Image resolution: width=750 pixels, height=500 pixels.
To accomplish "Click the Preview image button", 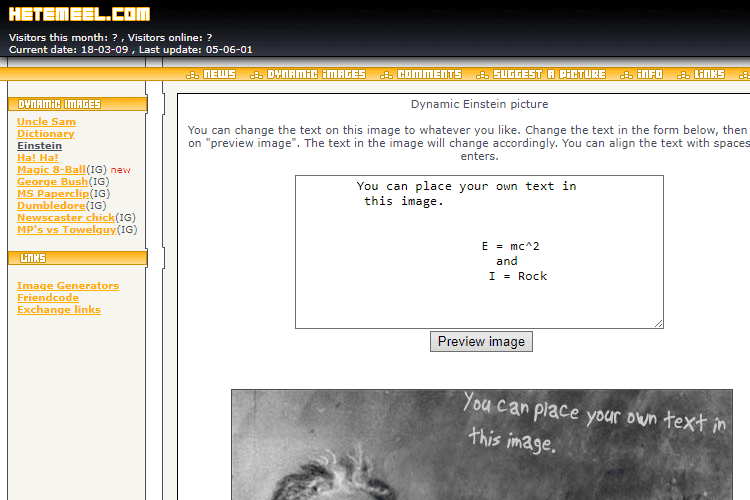I will click(481, 342).
